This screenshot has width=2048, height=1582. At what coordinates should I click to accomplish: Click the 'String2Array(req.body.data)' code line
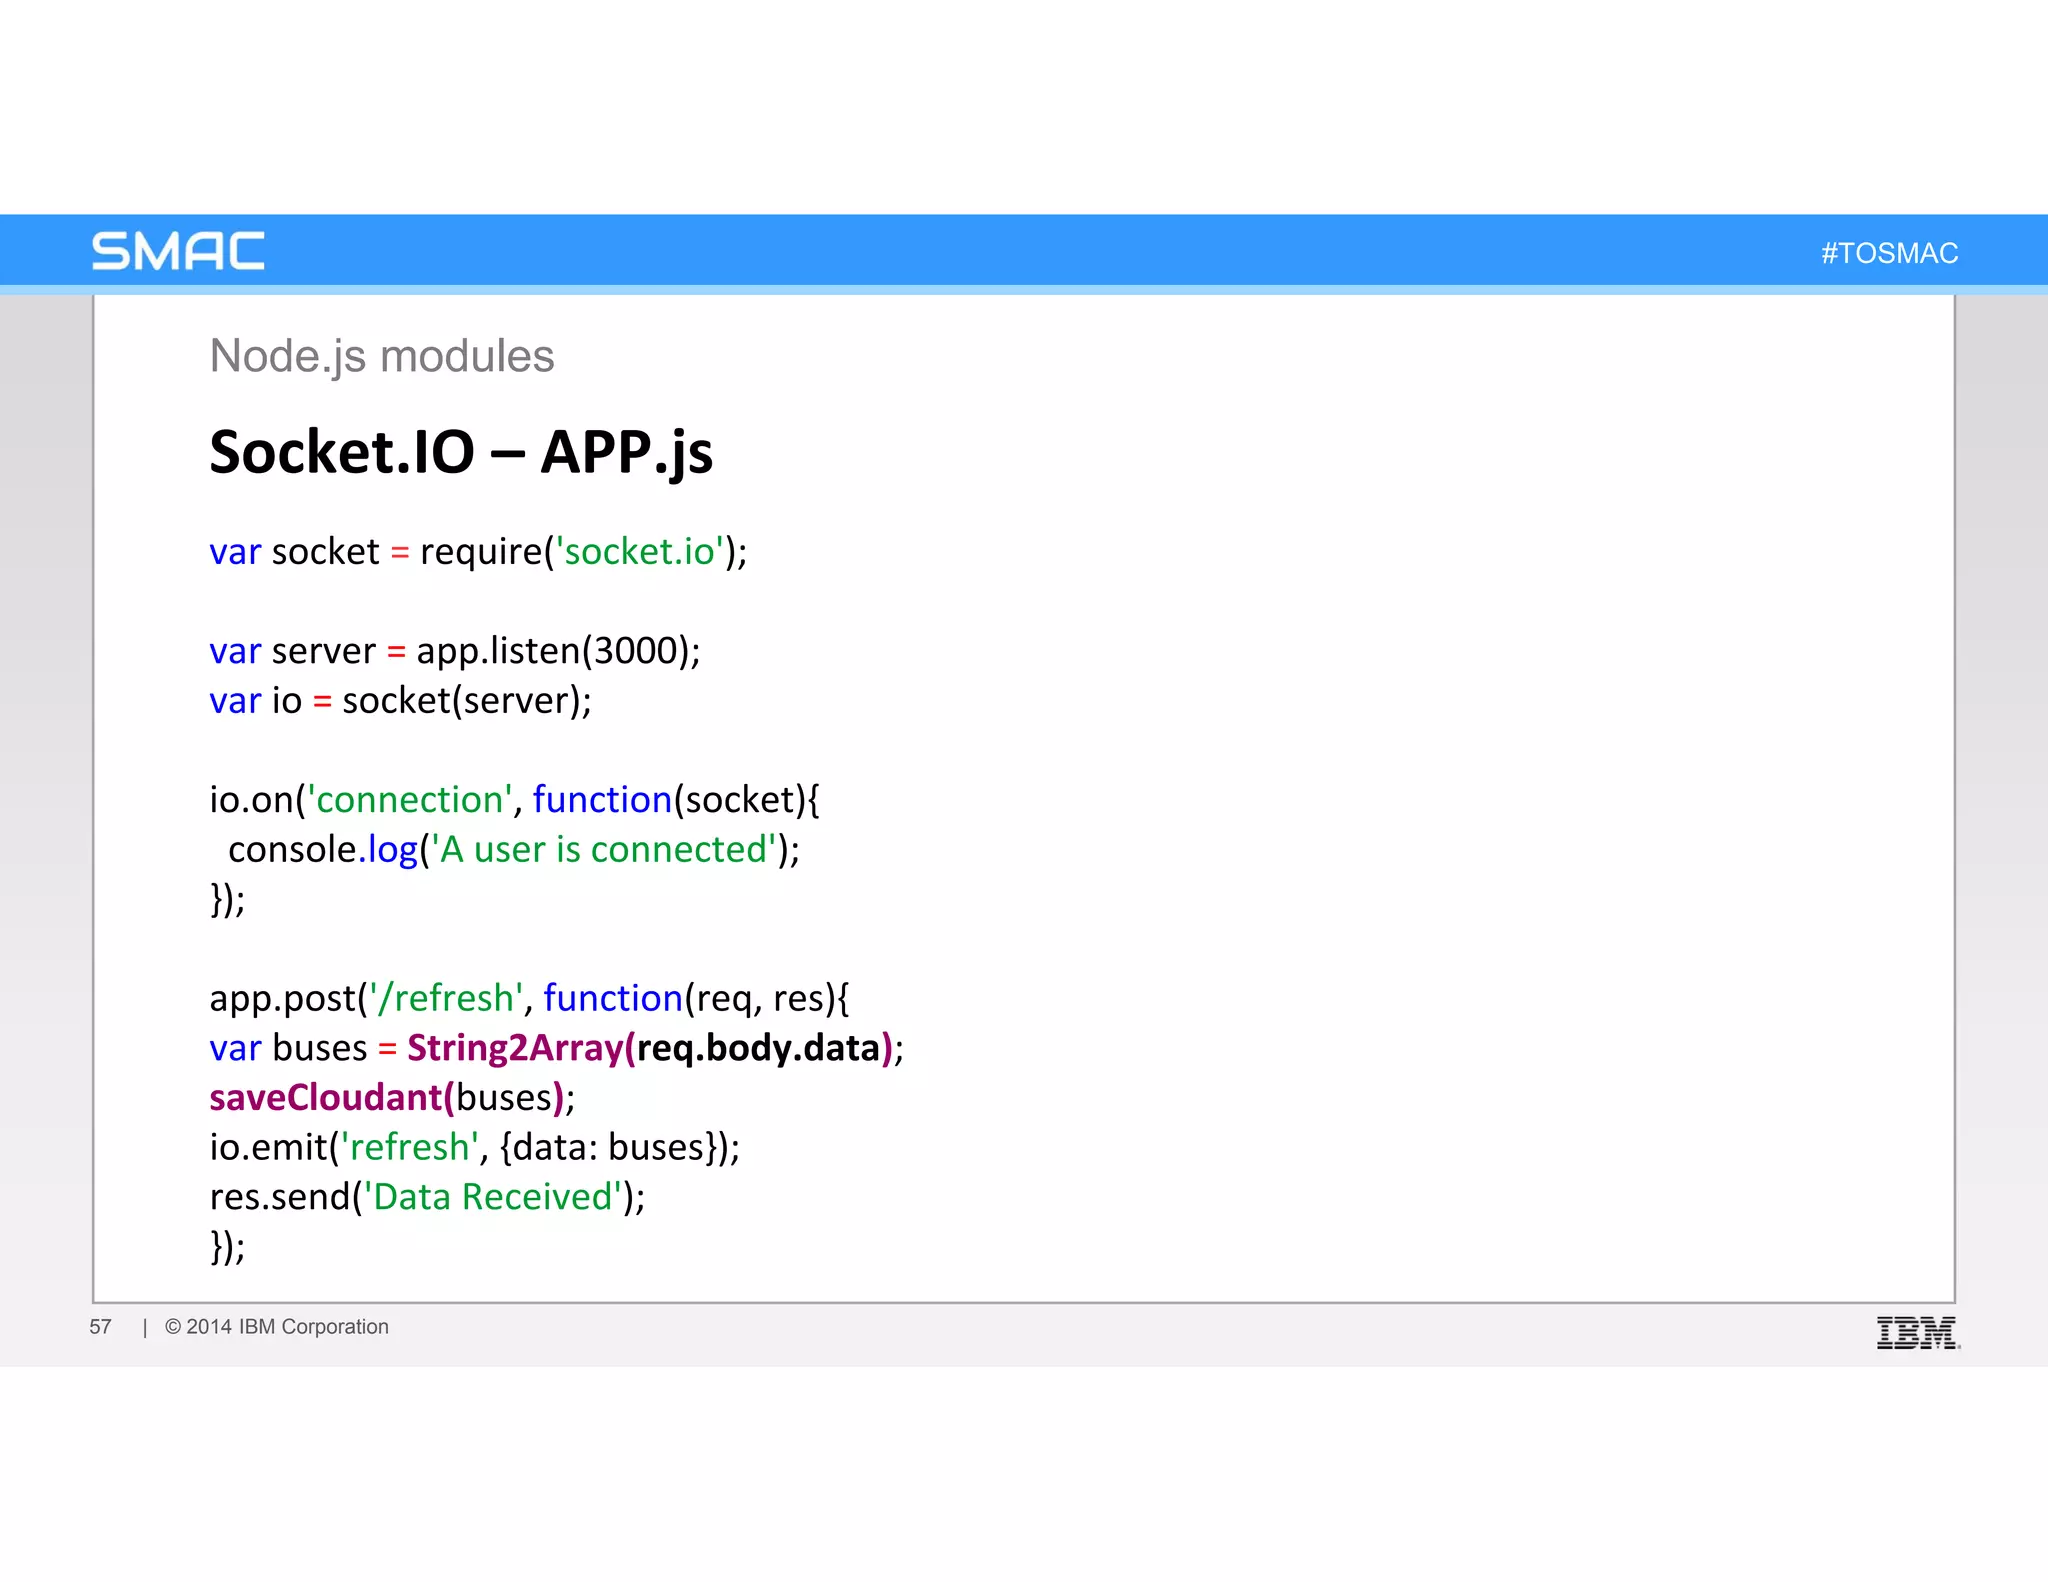pyautogui.click(x=556, y=1048)
